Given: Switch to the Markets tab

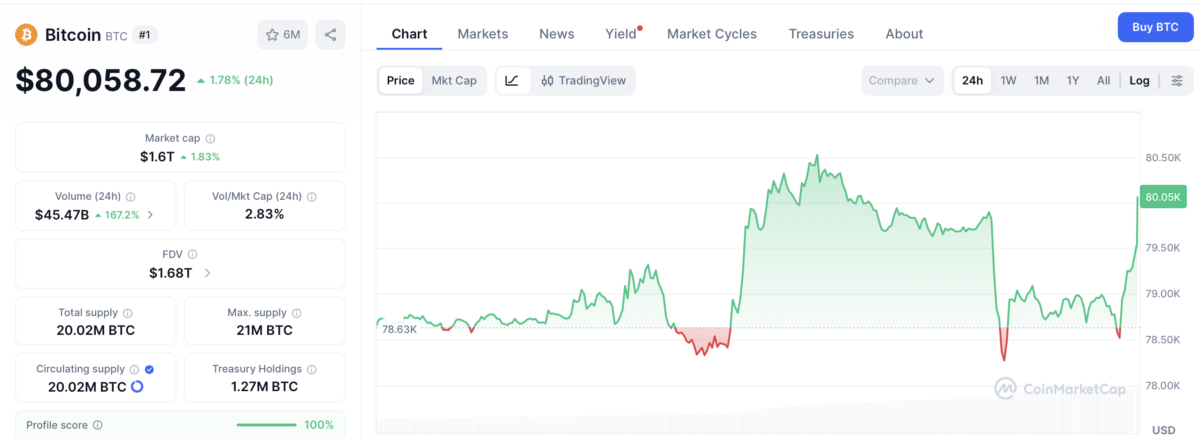Looking at the screenshot, I should [483, 34].
